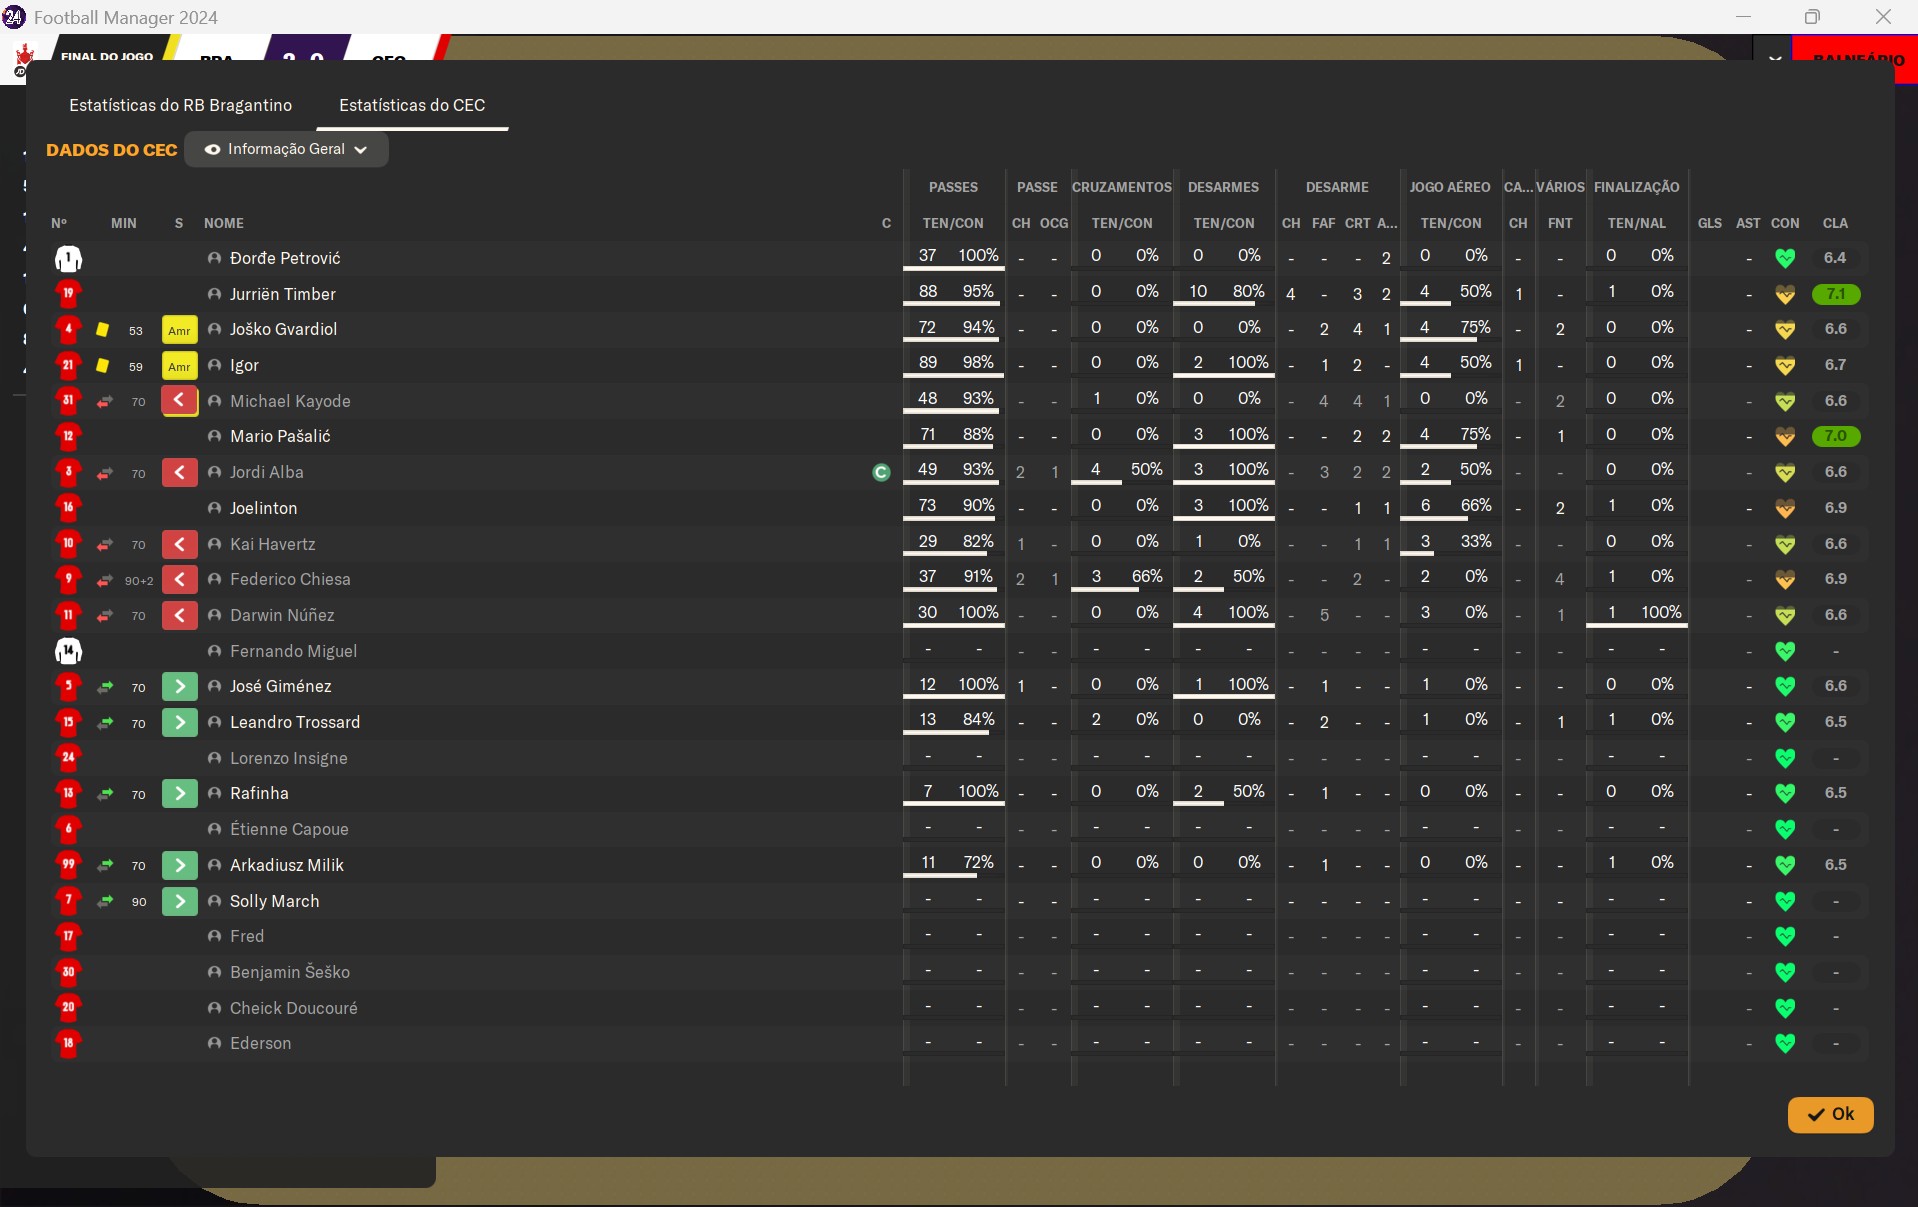This screenshot has width=1918, height=1207.
Task: Click the red sub-off chevron for Kai Havertz
Action: (179, 544)
